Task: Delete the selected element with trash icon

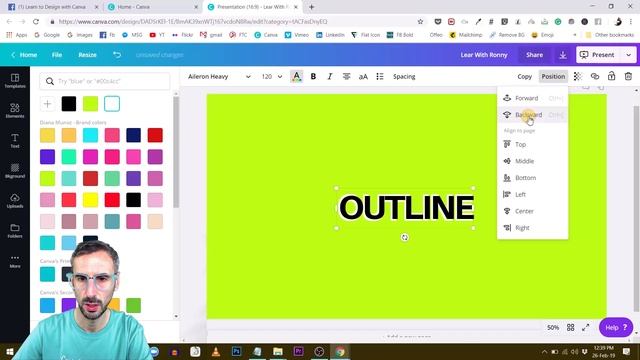Action: point(628,76)
